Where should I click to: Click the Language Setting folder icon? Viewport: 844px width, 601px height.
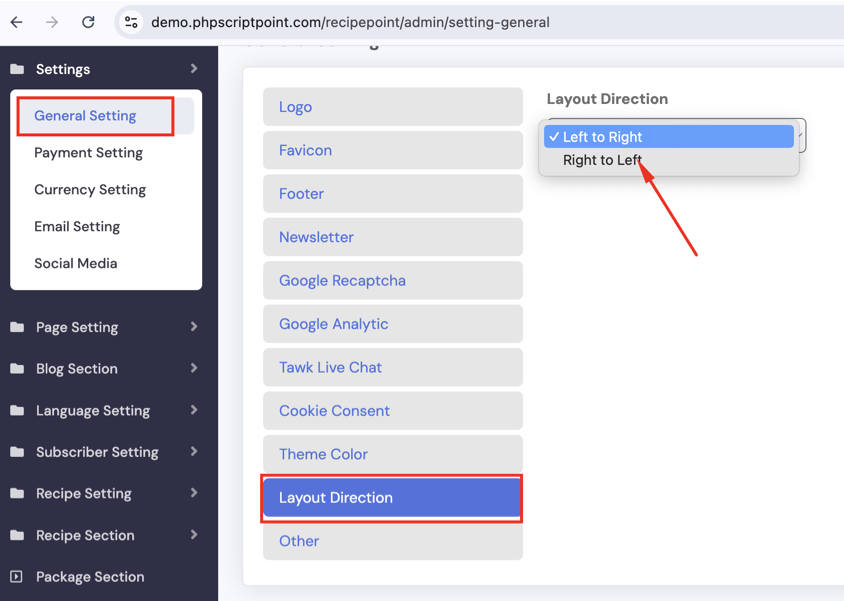click(17, 410)
